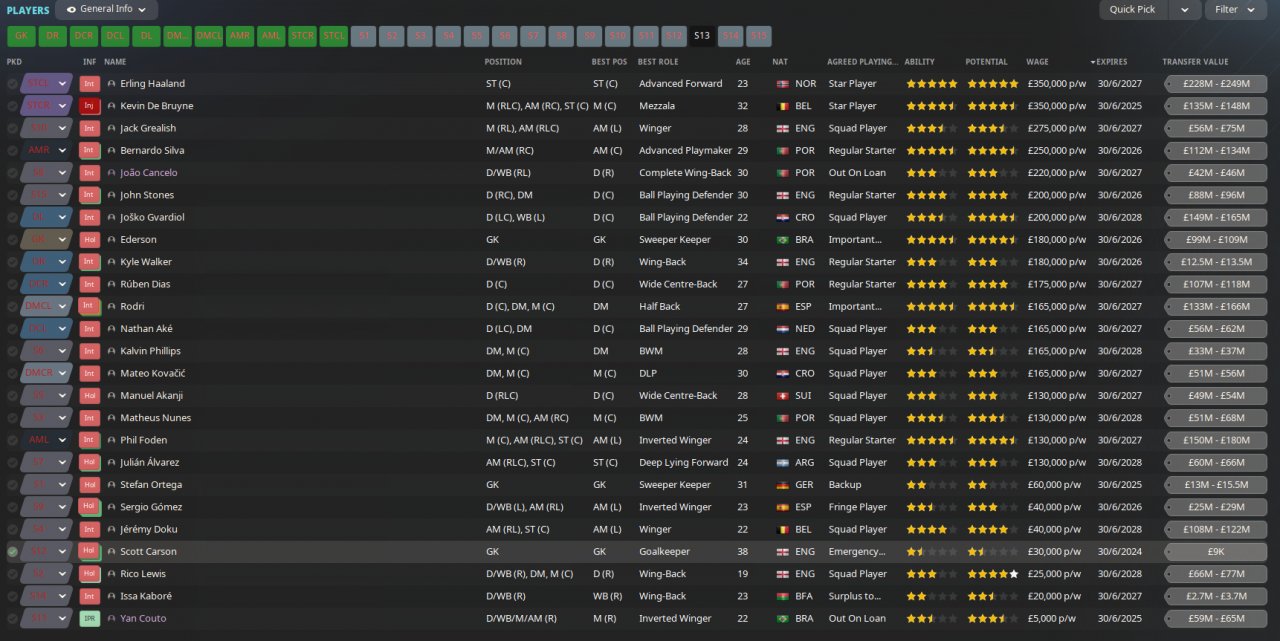Click the Belgium flag in De Bruyne's row
The height and width of the screenshot is (641, 1280).
782,106
